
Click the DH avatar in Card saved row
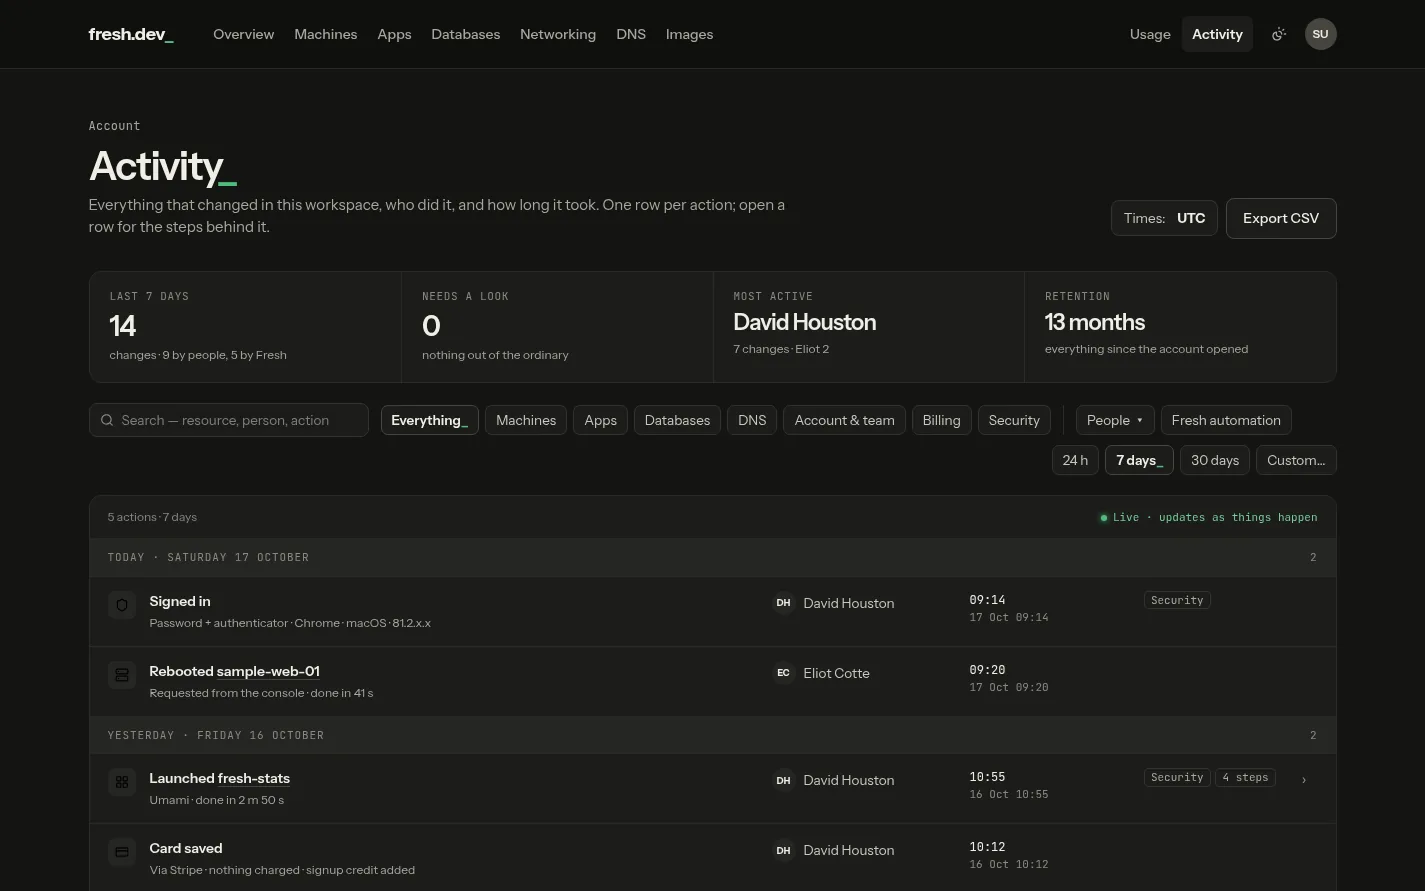click(783, 849)
